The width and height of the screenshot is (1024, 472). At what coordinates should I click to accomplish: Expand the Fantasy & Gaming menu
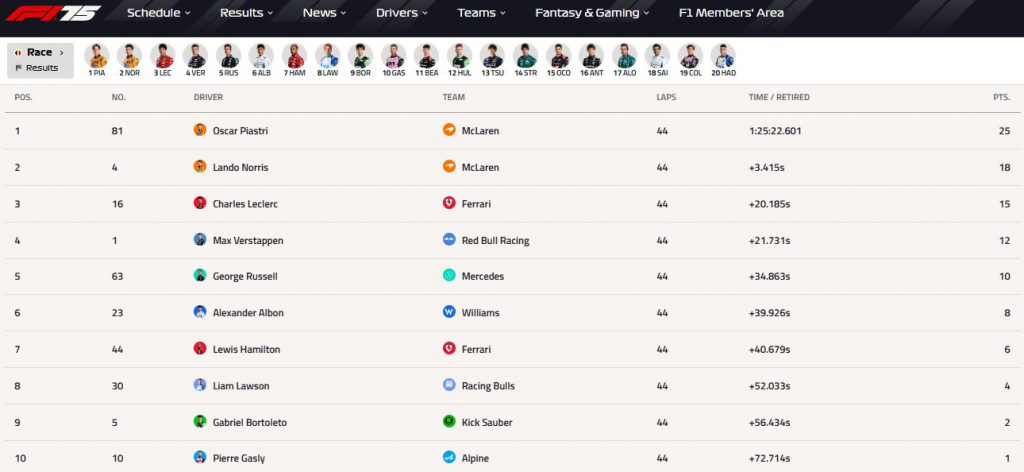point(592,12)
